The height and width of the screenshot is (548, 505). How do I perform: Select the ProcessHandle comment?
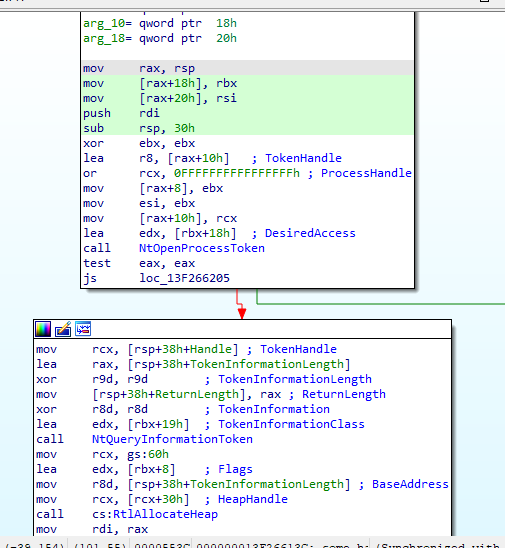[x=366, y=173]
